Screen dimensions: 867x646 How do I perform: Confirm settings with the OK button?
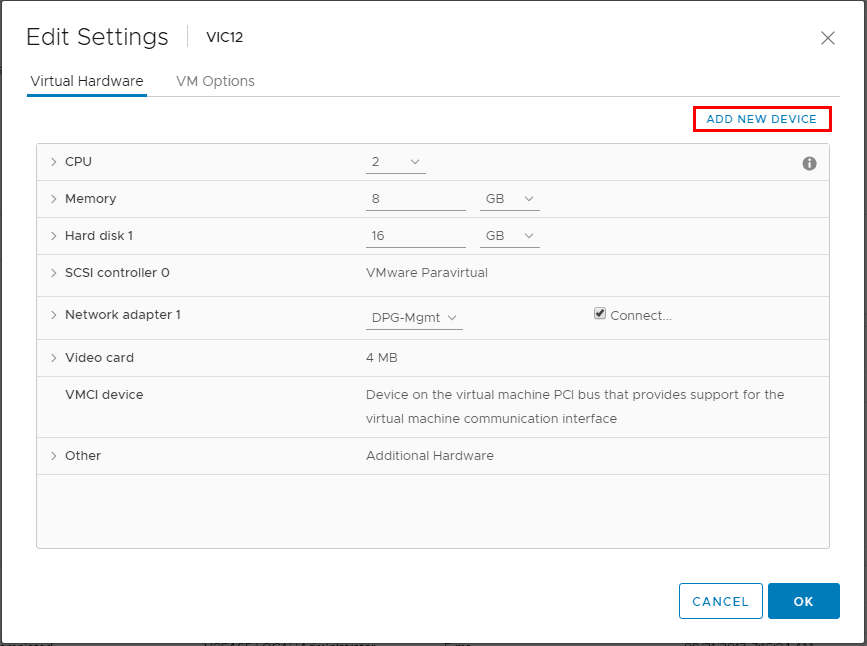point(803,601)
